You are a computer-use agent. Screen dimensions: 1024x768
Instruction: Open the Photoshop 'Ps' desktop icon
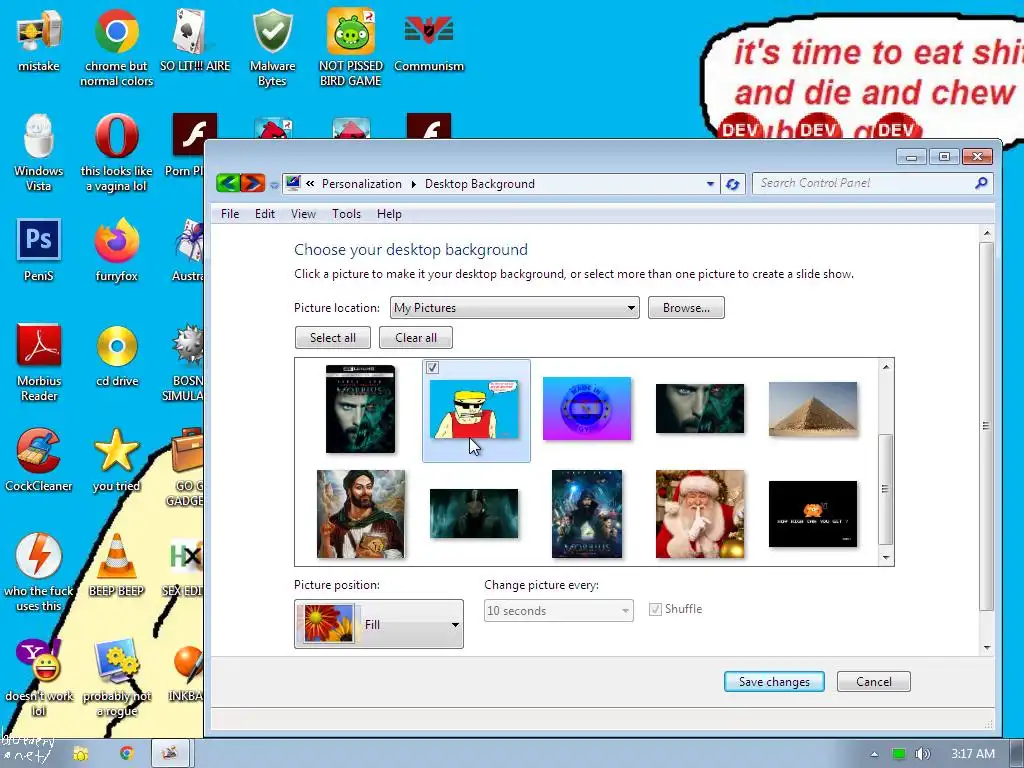39,240
